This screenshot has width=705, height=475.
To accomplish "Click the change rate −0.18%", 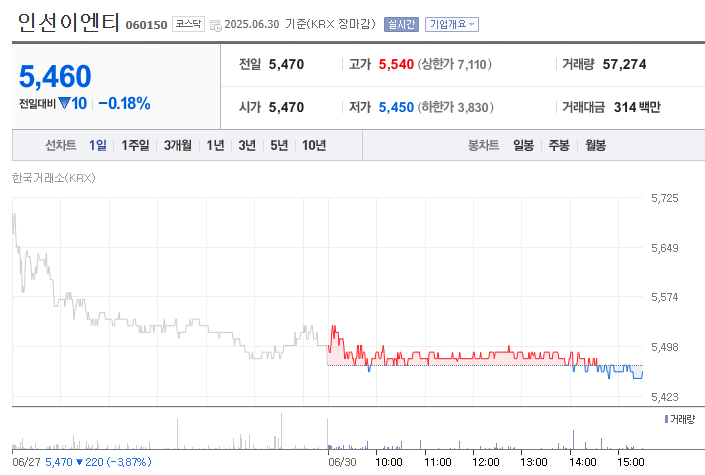I will (x=124, y=103).
